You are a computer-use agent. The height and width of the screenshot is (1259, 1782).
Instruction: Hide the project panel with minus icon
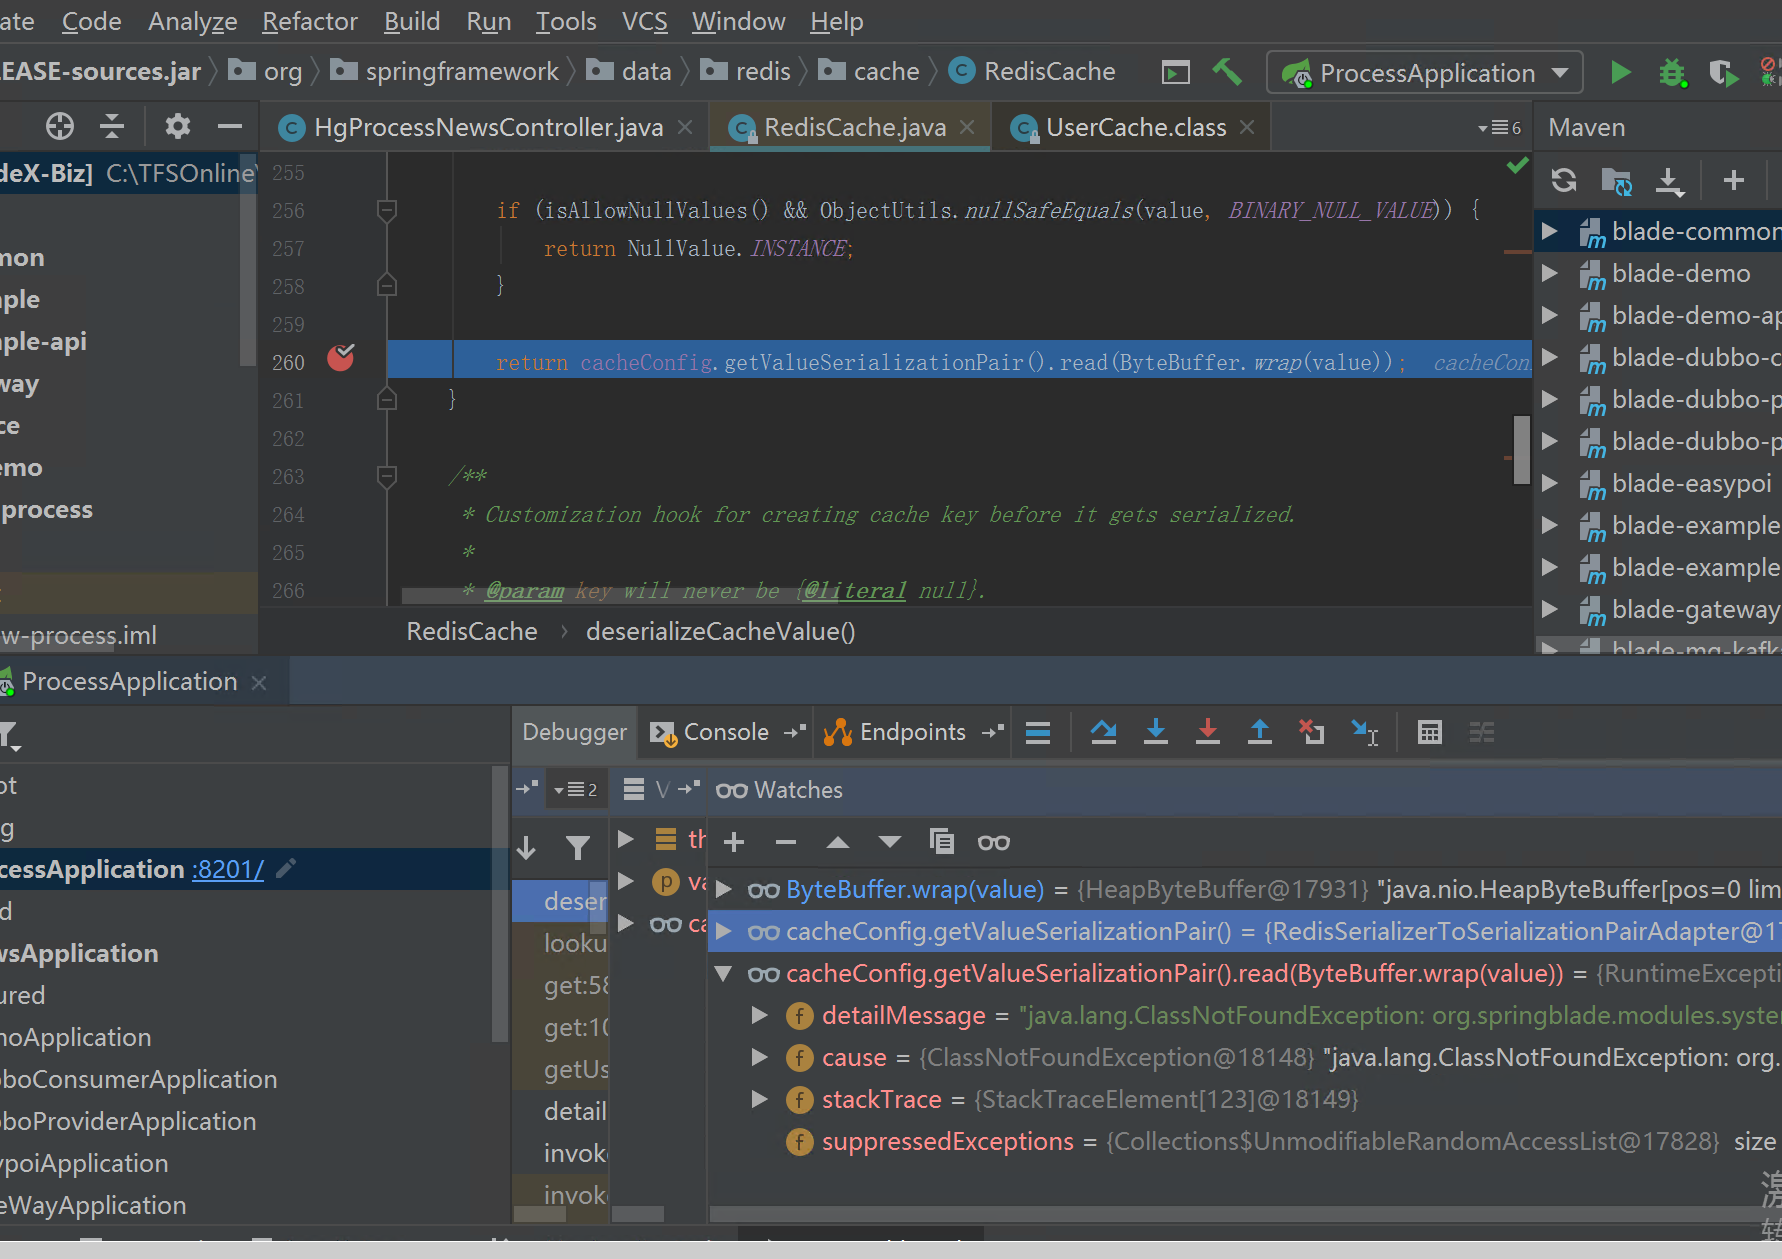point(230,126)
